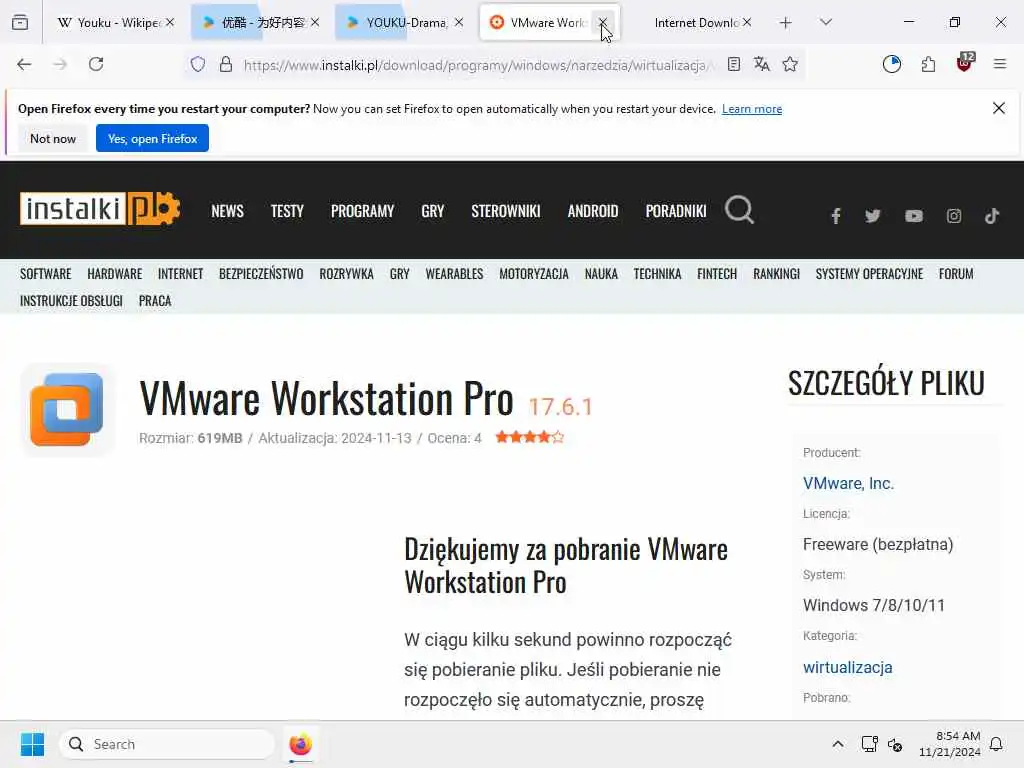Switch to YOUKU-Drama tab
Image resolution: width=1024 pixels, height=768 pixels.
(x=398, y=23)
